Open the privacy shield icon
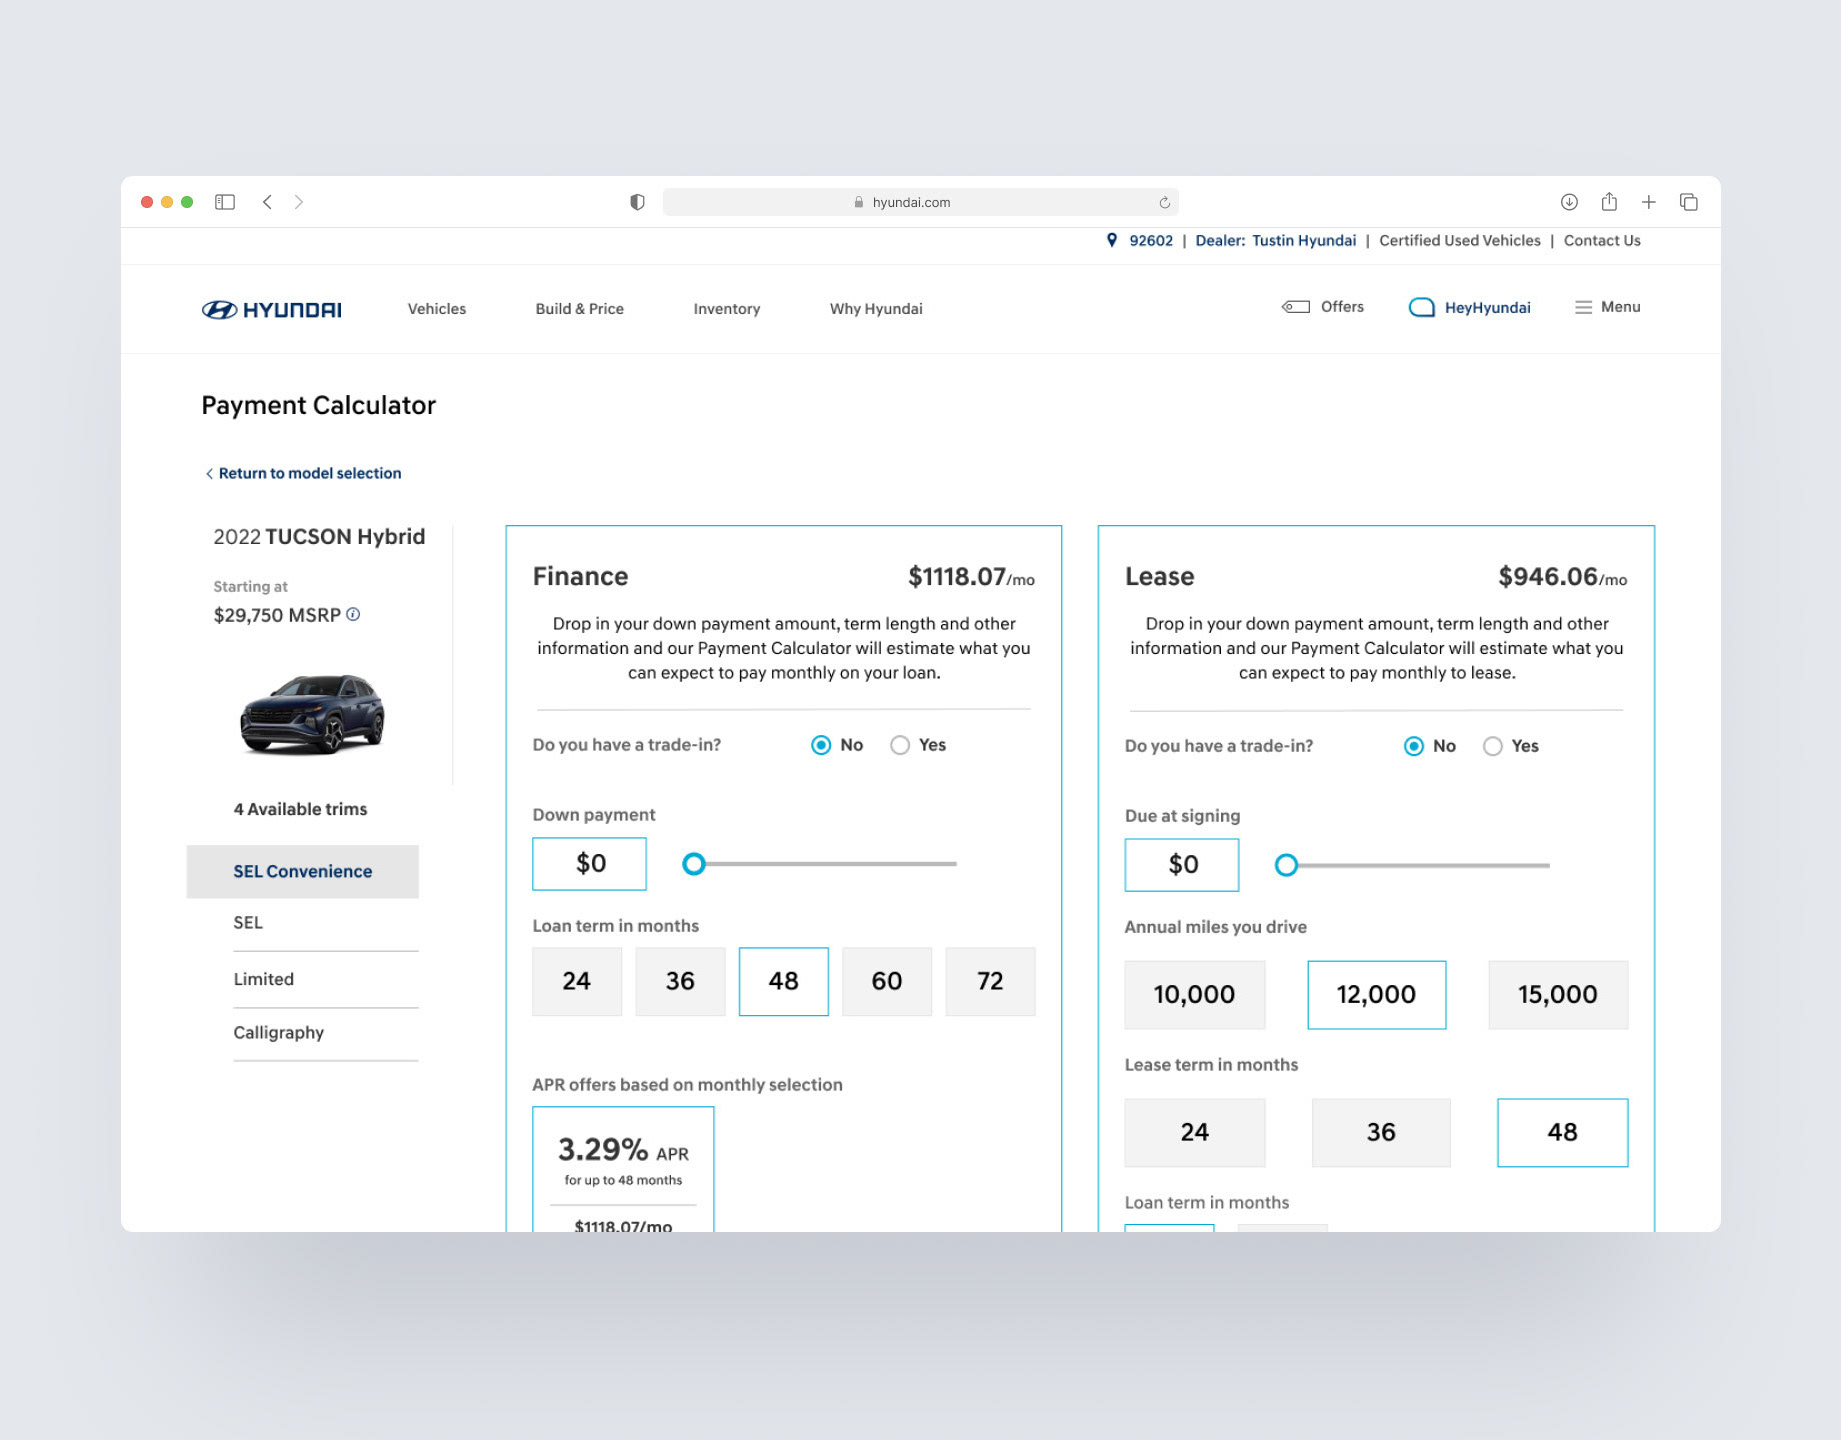Screen dimensions: 1841x1440 [x=637, y=202]
